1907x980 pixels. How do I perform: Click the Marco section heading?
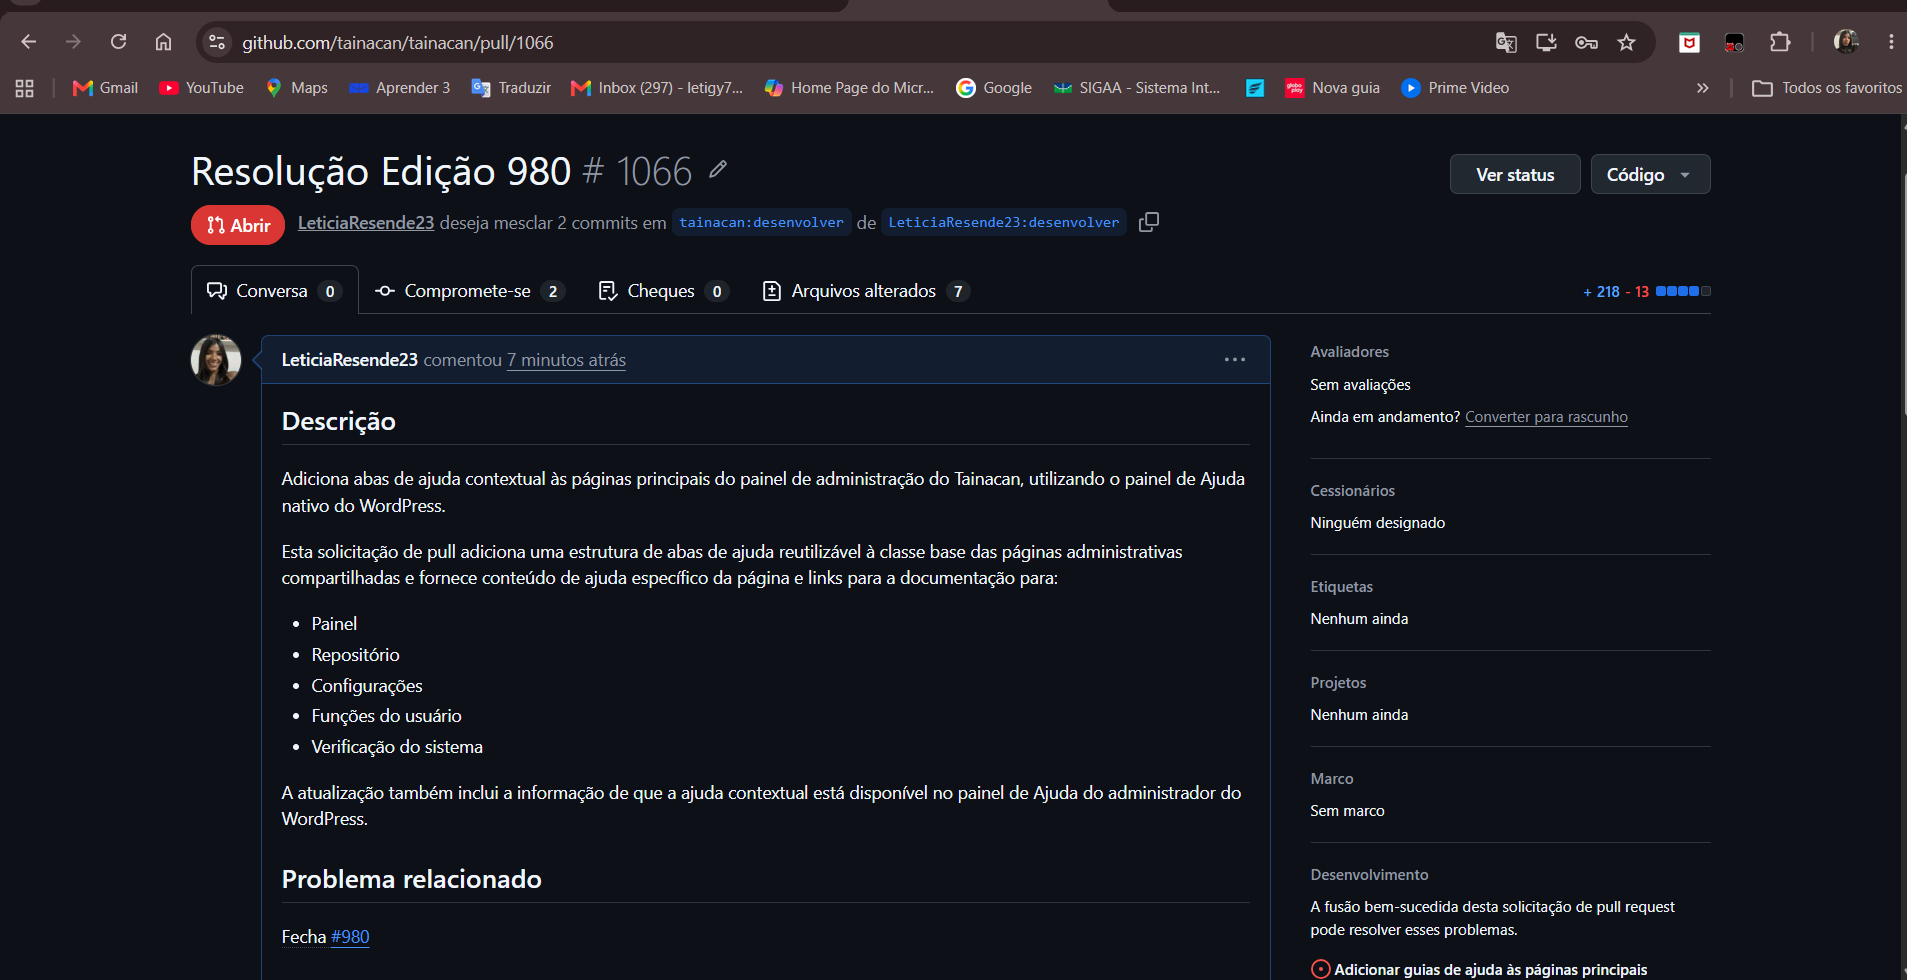coord(1332,779)
